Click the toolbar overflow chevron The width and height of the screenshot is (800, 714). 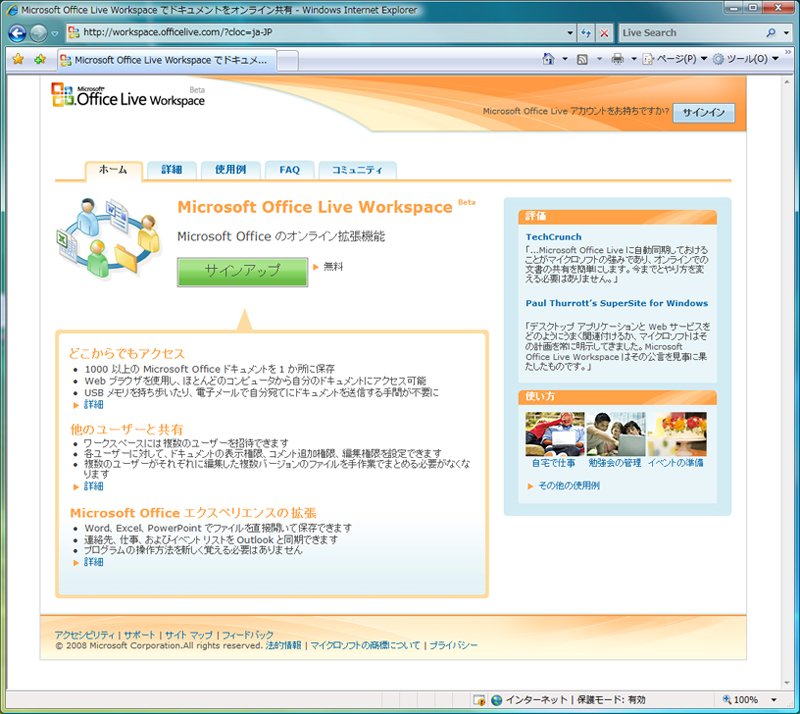(x=788, y=52)
